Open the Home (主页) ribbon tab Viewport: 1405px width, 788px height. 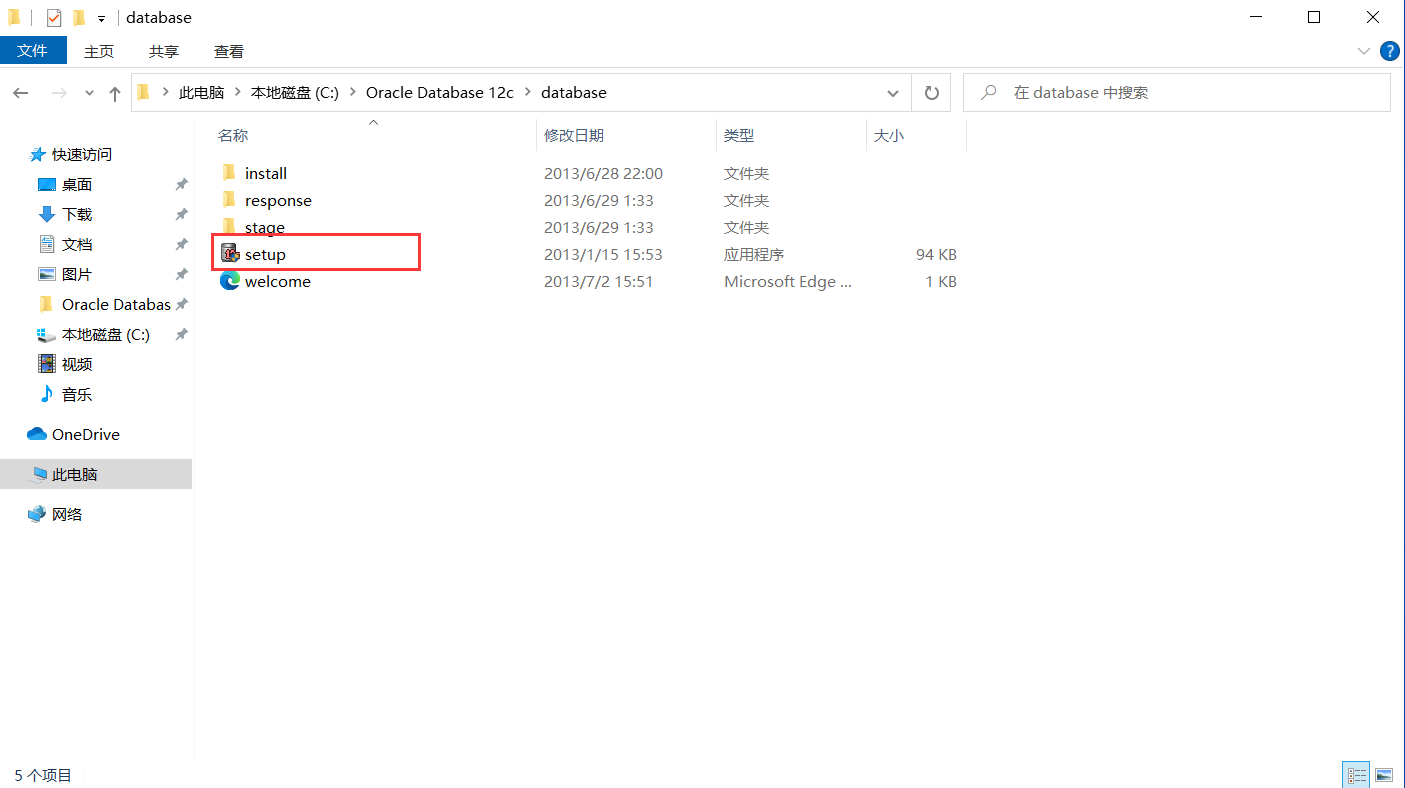click(x=99, y=51)
